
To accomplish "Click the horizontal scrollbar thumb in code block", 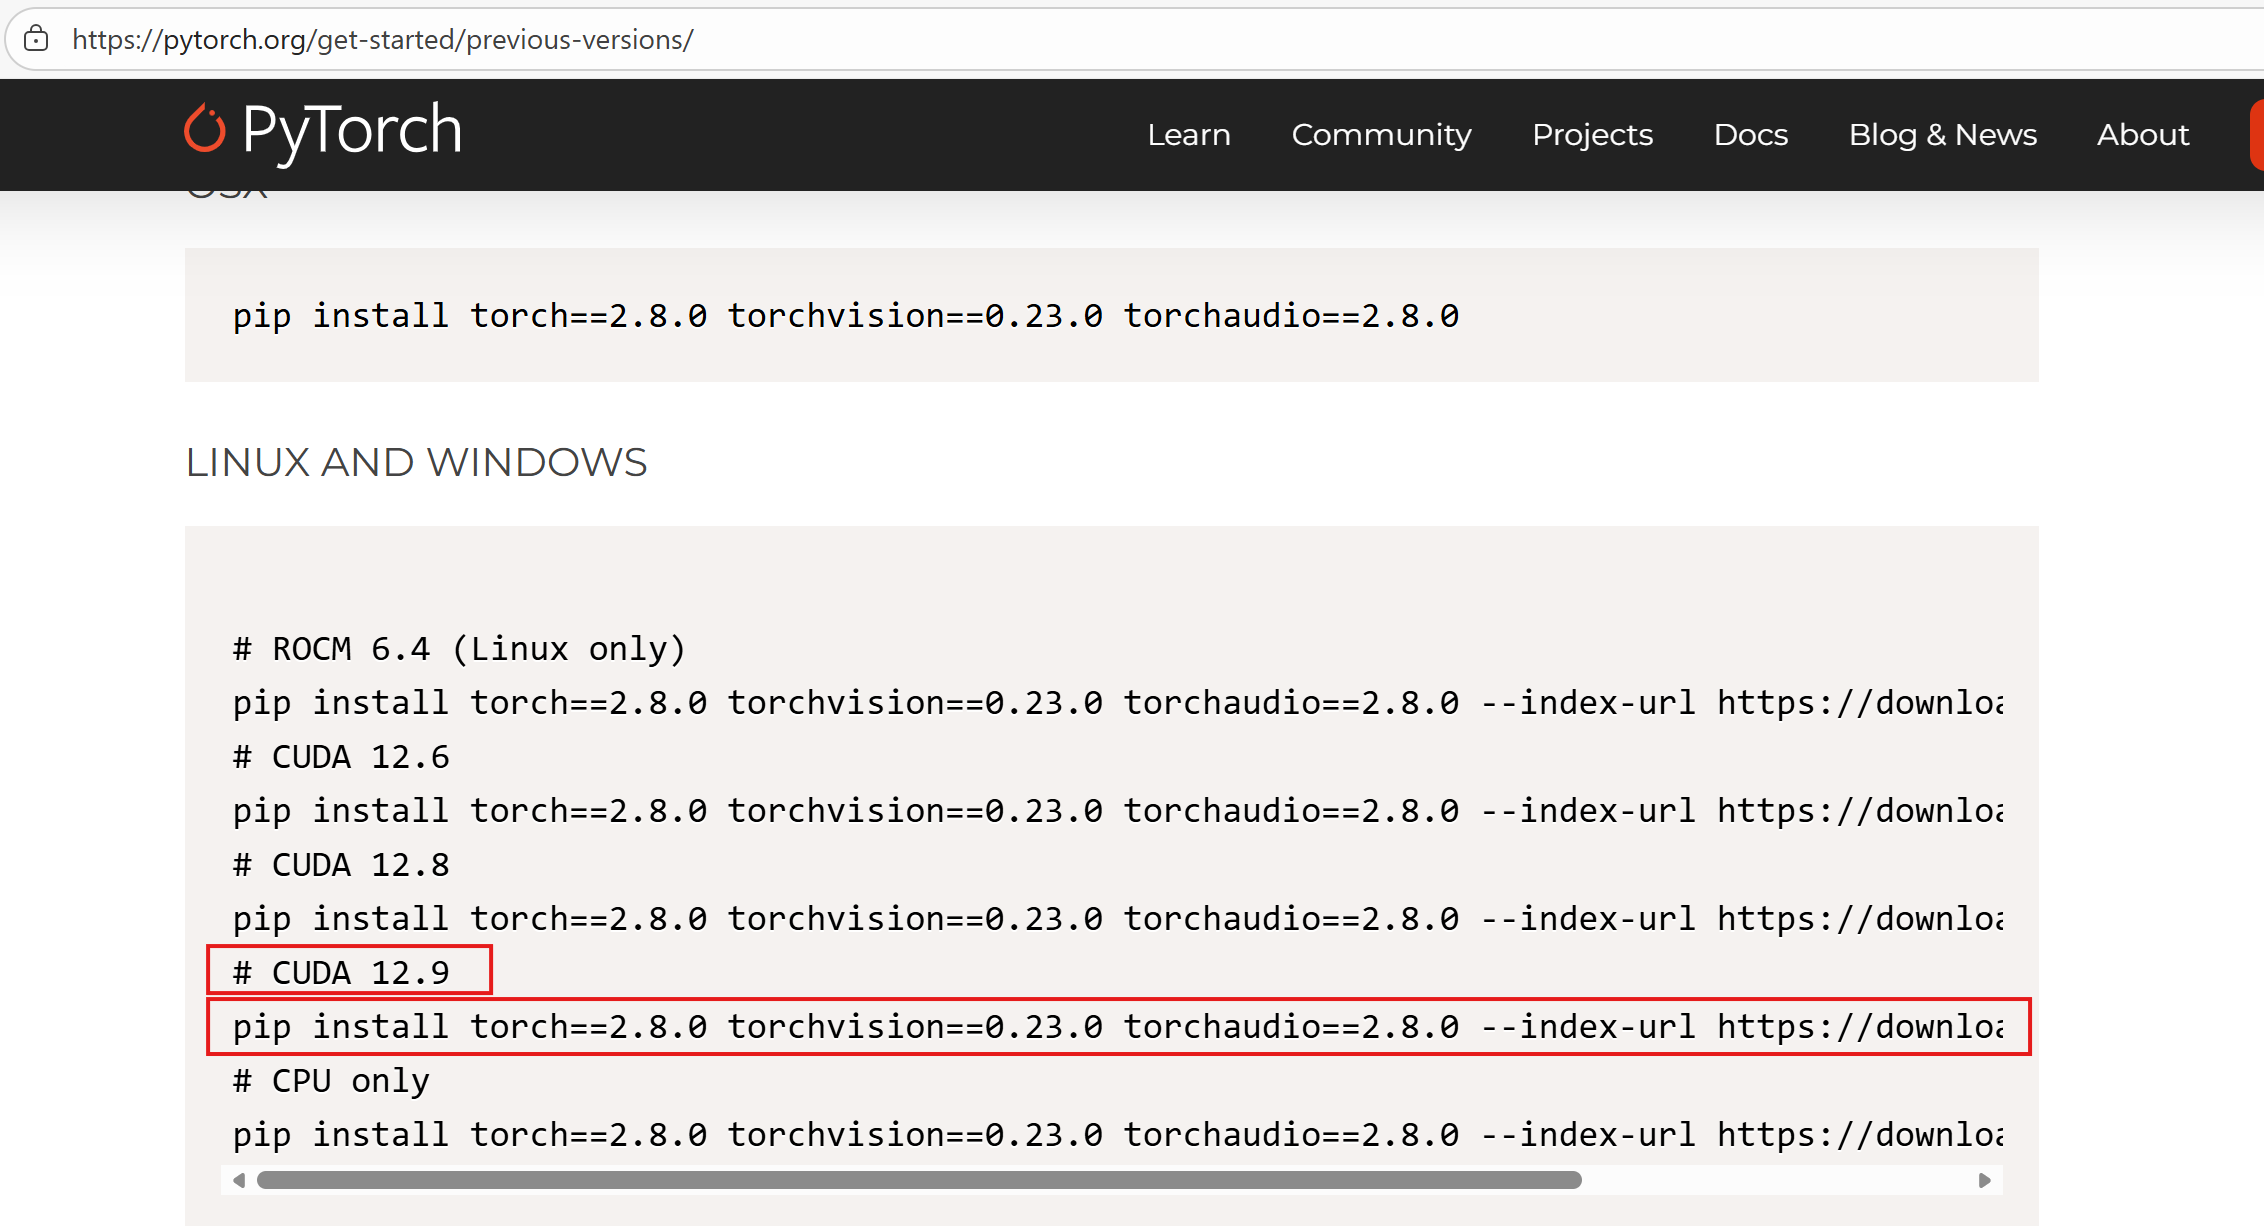I will click(919, 1180).
